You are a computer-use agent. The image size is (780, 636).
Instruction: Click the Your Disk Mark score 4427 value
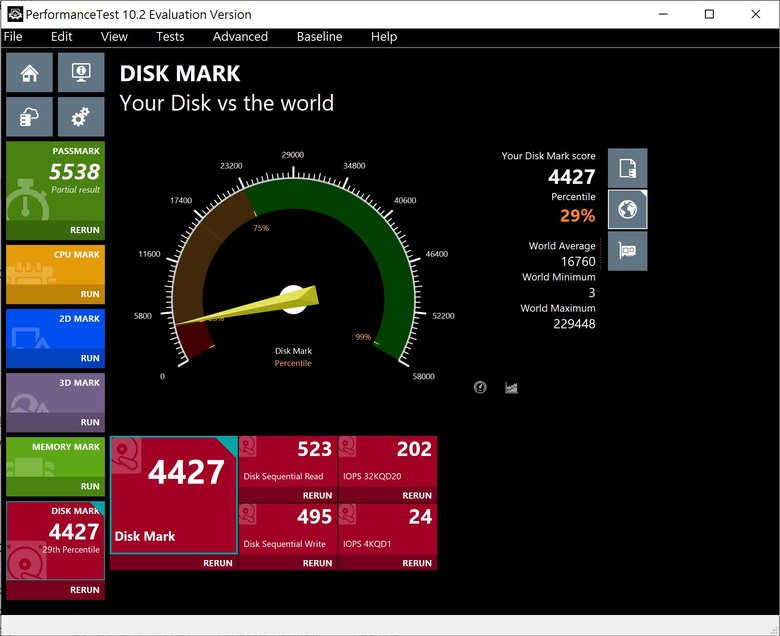(572, 177)
